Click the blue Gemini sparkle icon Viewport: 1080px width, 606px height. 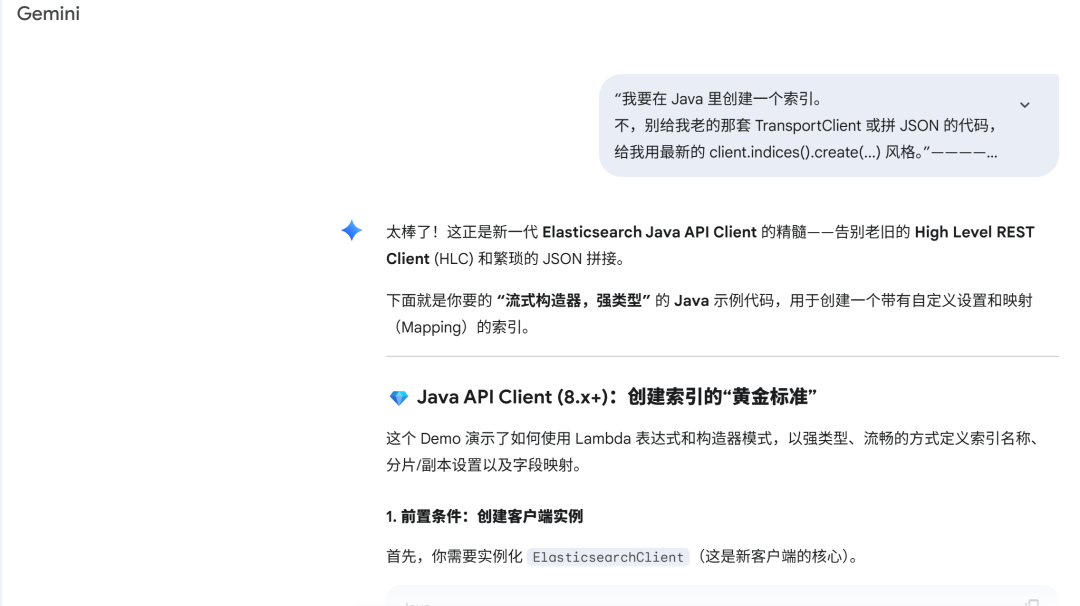point(351,230)
